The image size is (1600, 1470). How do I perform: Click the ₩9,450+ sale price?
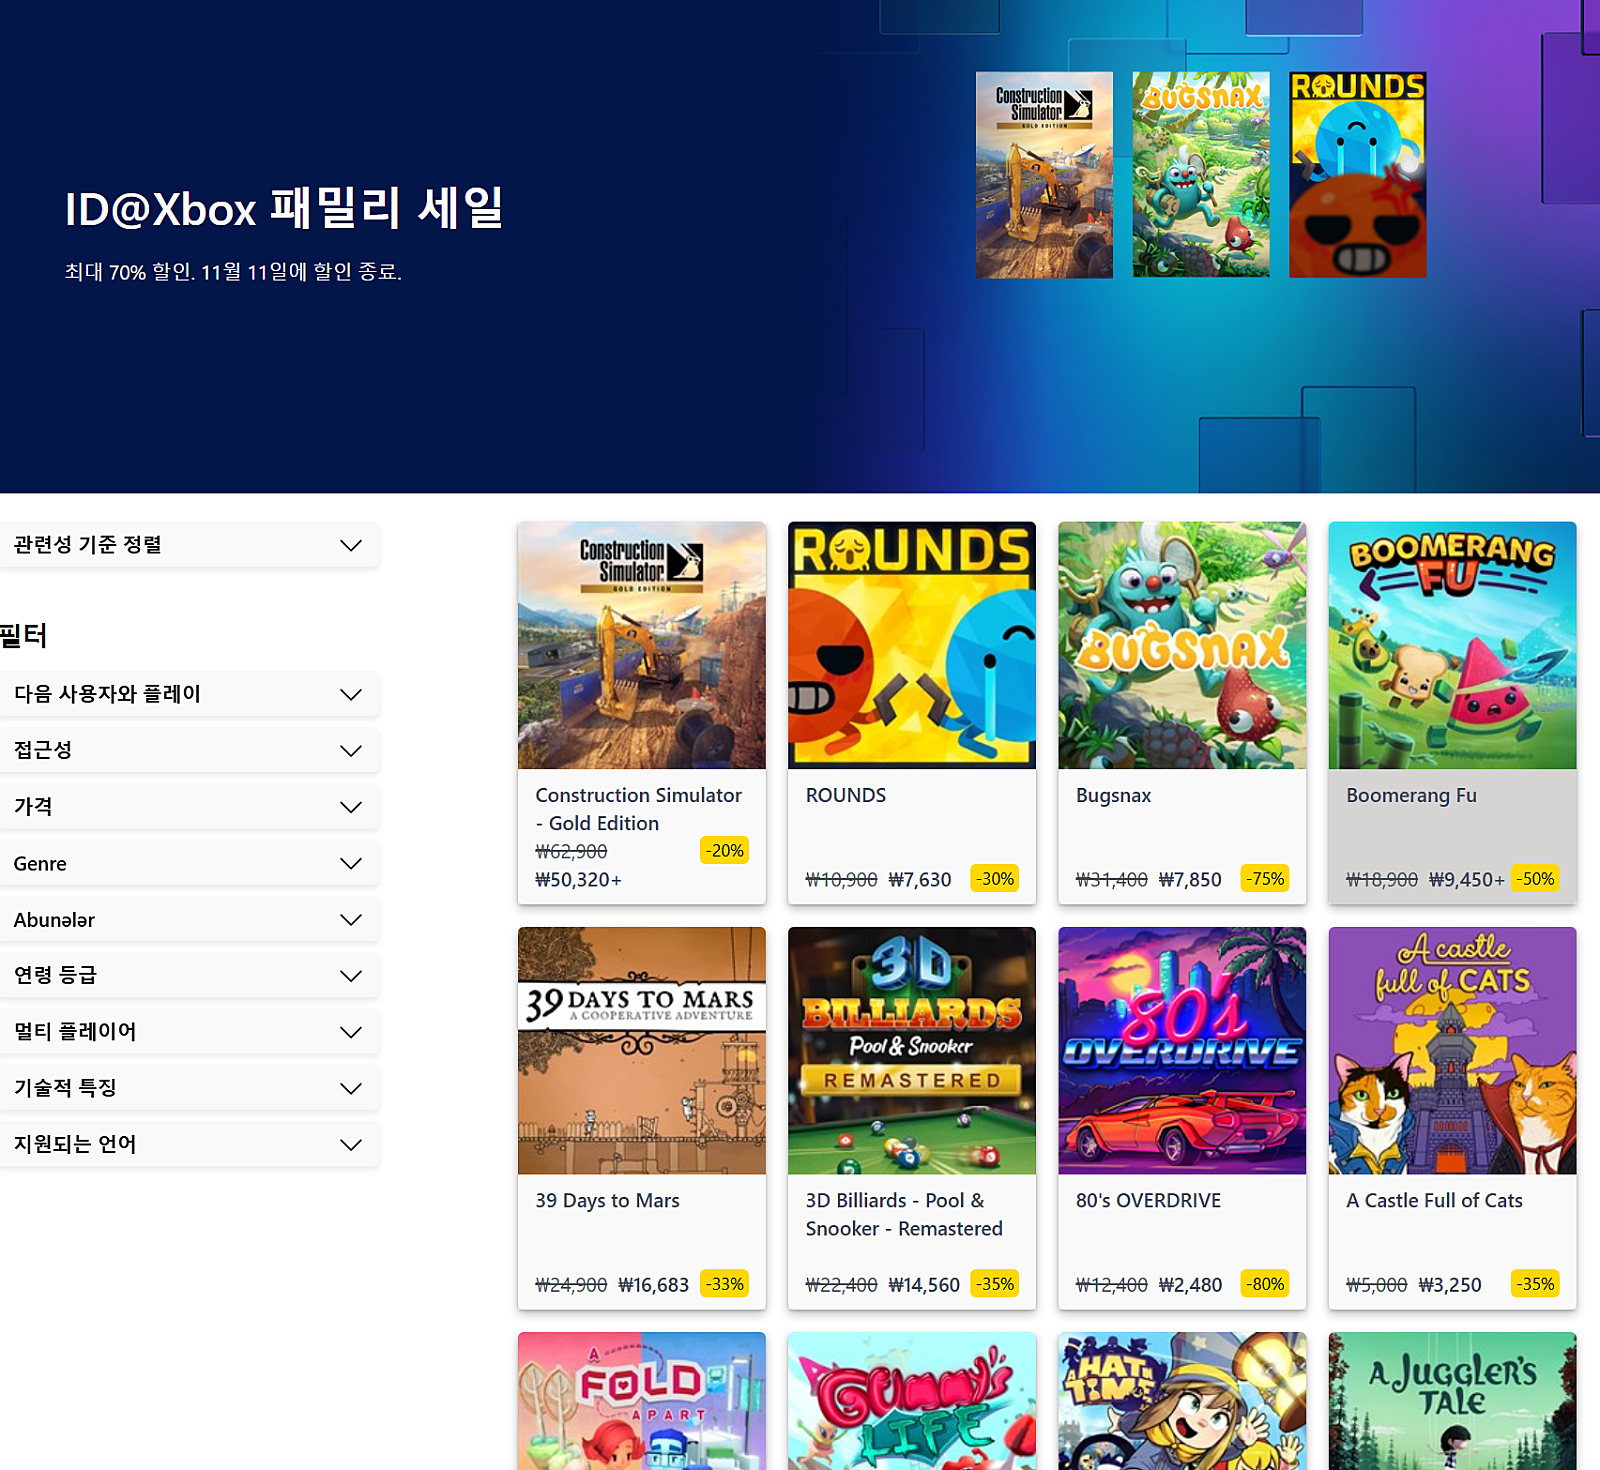point(1467,880)
